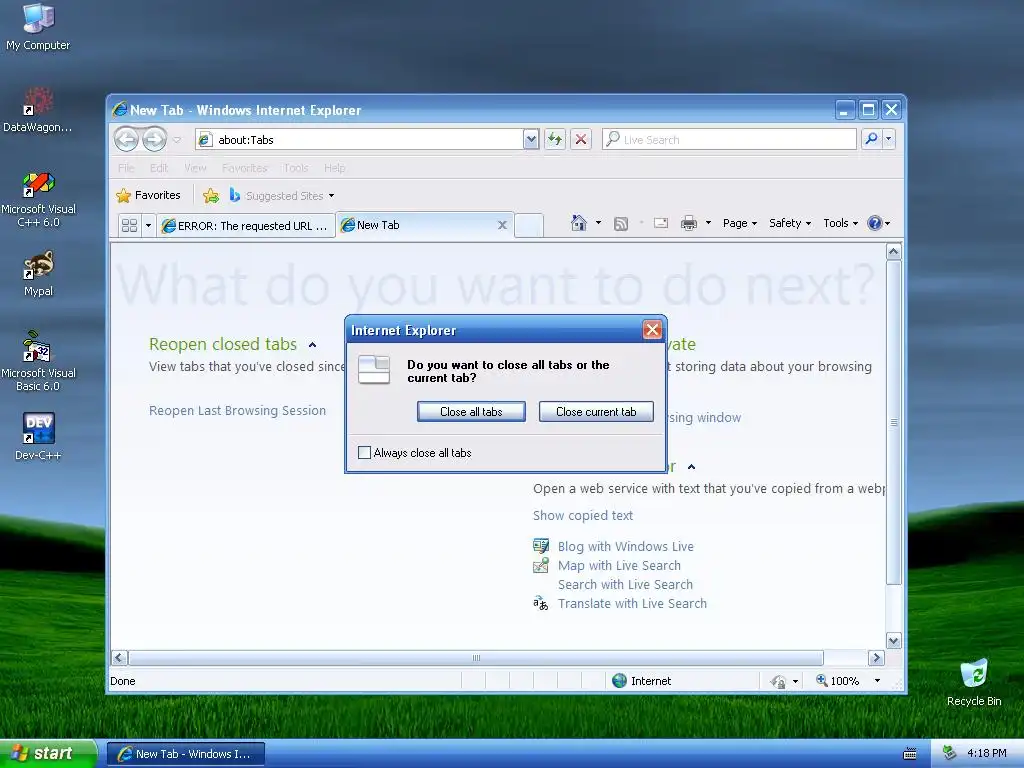Close the Internet Explorer dialog box
Viewport: 1024px width, 768px height.
[652, 330]
